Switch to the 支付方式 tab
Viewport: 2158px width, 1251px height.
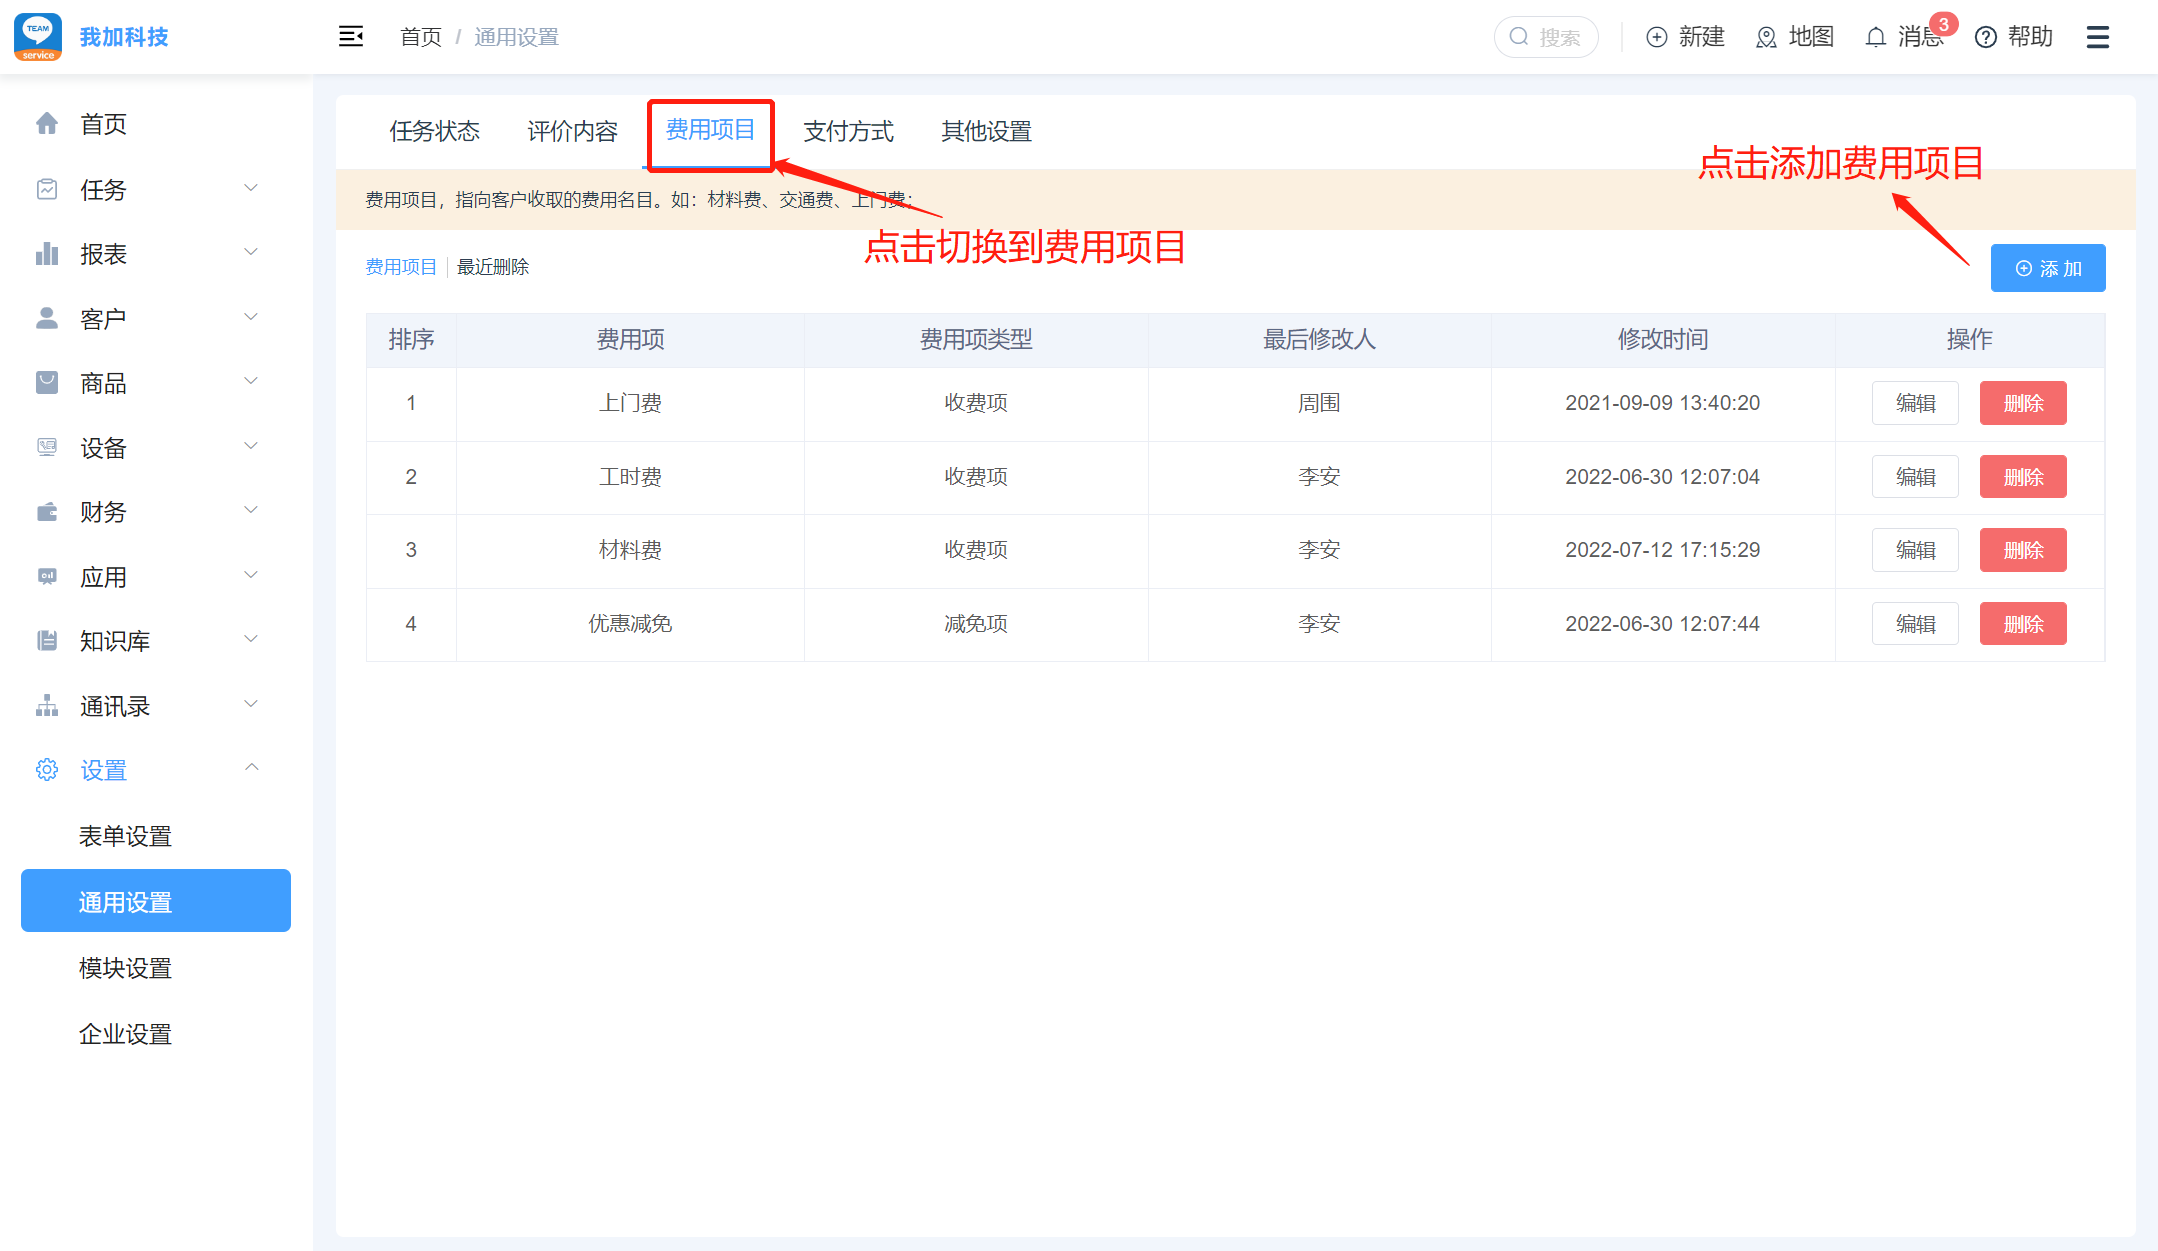(848, 131)
